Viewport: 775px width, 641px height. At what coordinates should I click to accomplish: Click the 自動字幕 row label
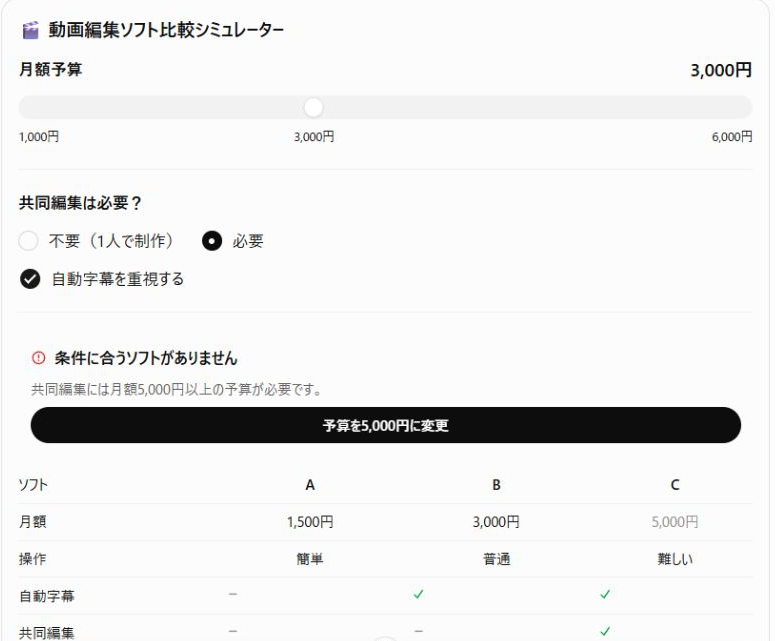coord(46,596)
